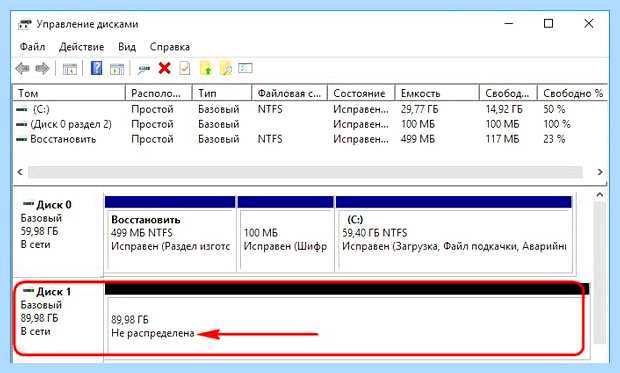Screen dimensions: 620x373
Task: Sort by the Тип column header
Action: [x=222, y=93]
